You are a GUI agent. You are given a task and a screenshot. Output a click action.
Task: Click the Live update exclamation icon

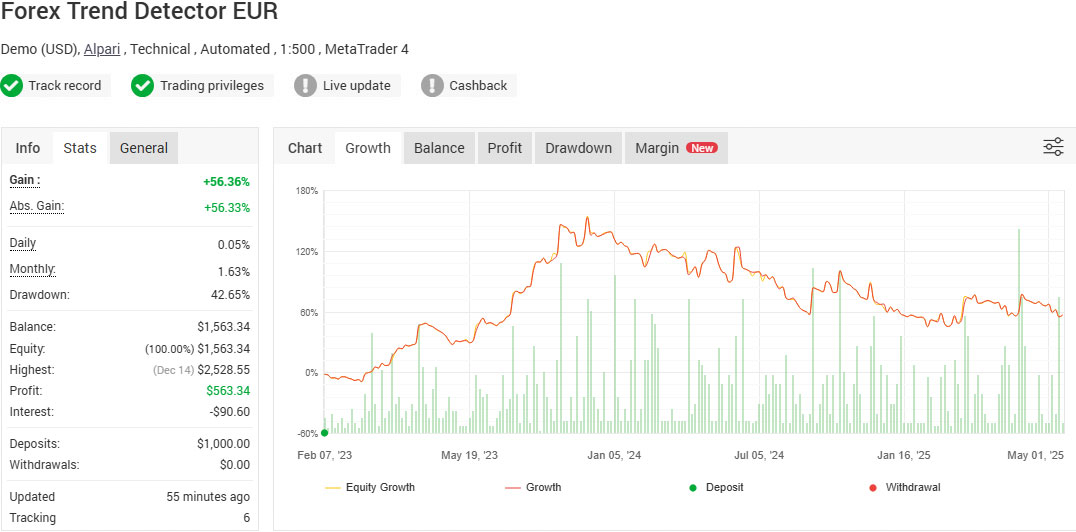[305, 86]
